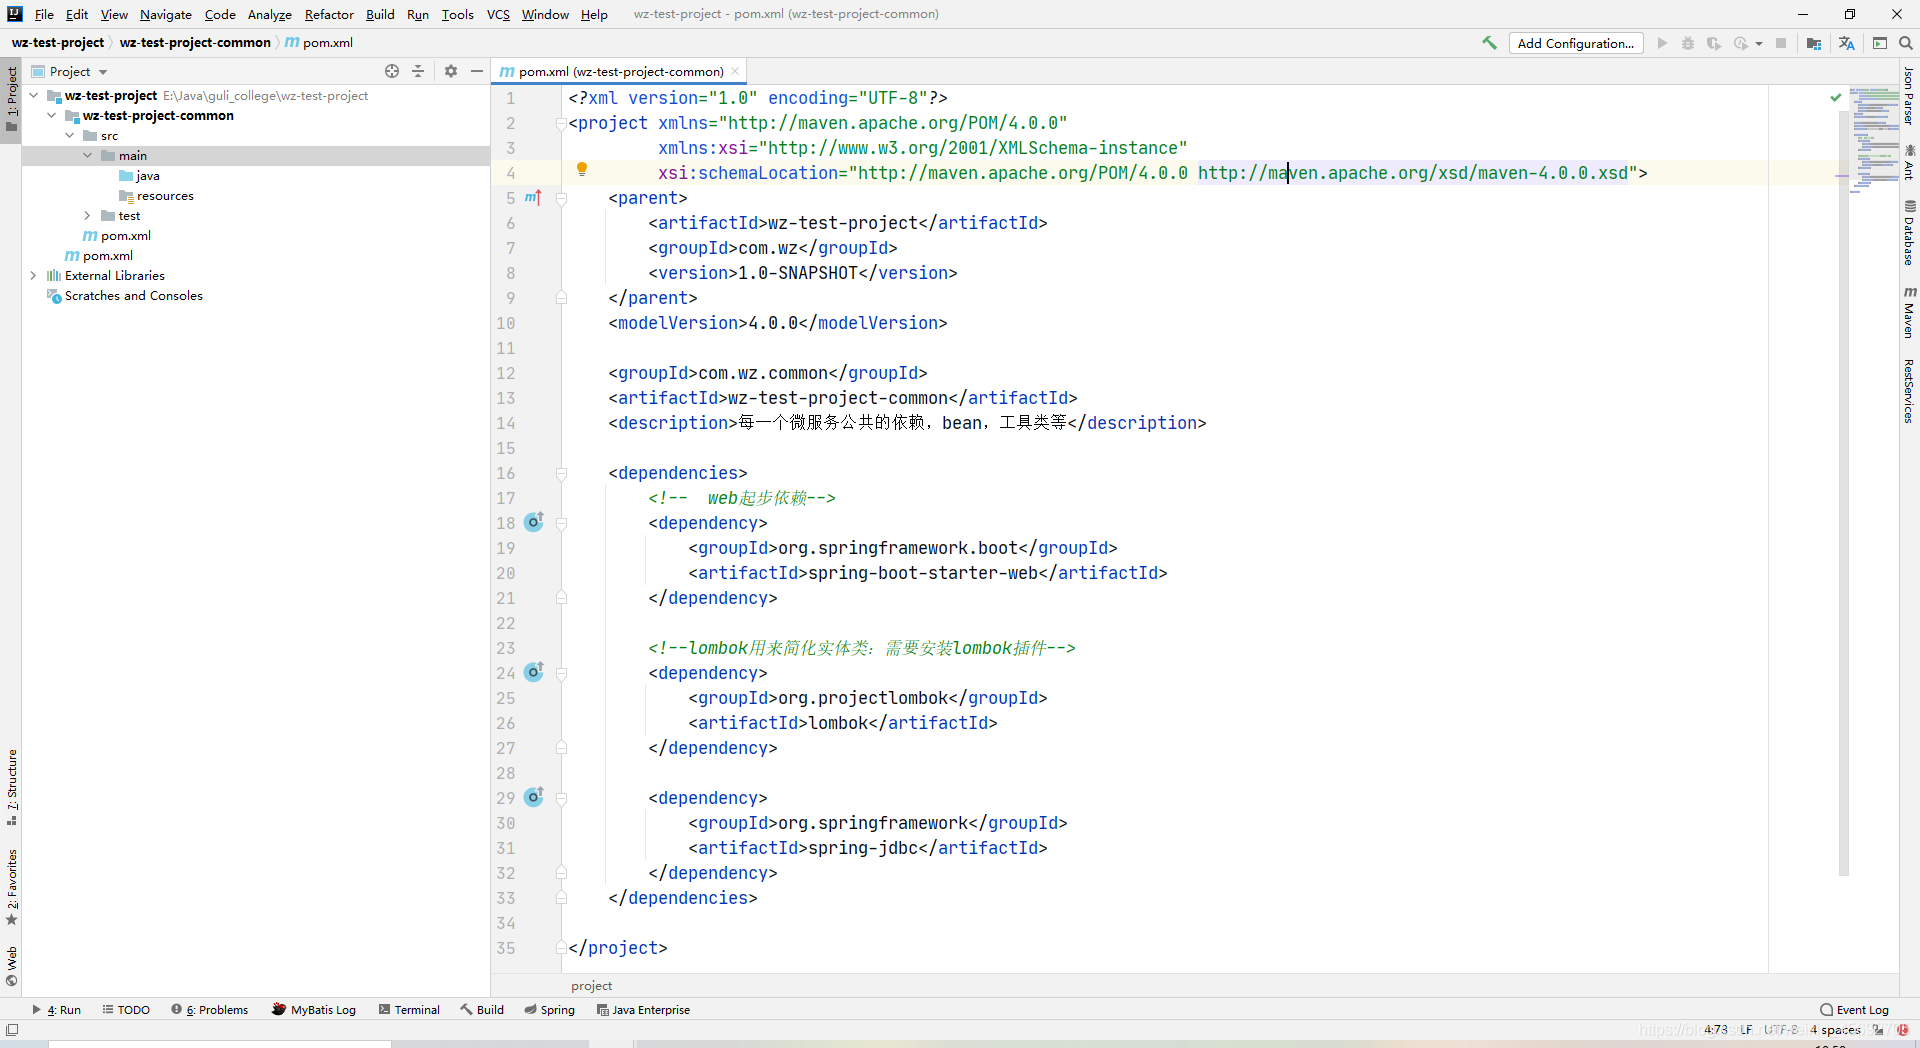
Task: Click the Build Project hammer icon
Action: [1489, 43]
